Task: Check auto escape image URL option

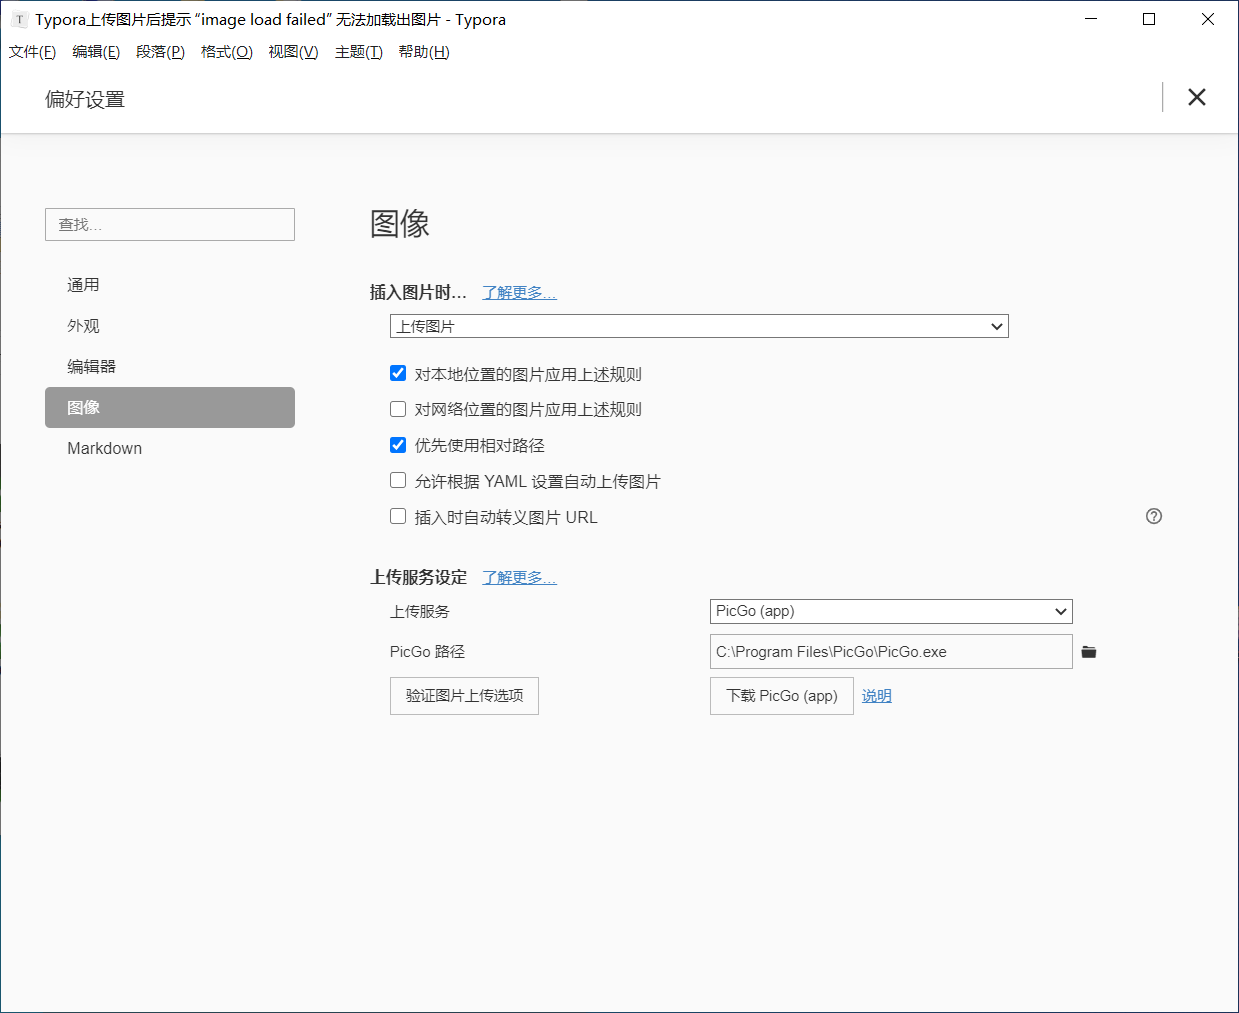Action: click(x=398, y=516)
